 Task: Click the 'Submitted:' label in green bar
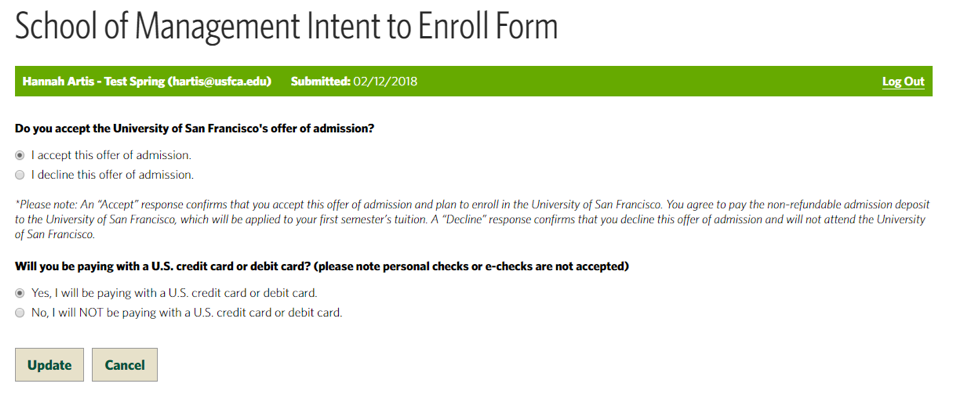click(x=319, y=81)
